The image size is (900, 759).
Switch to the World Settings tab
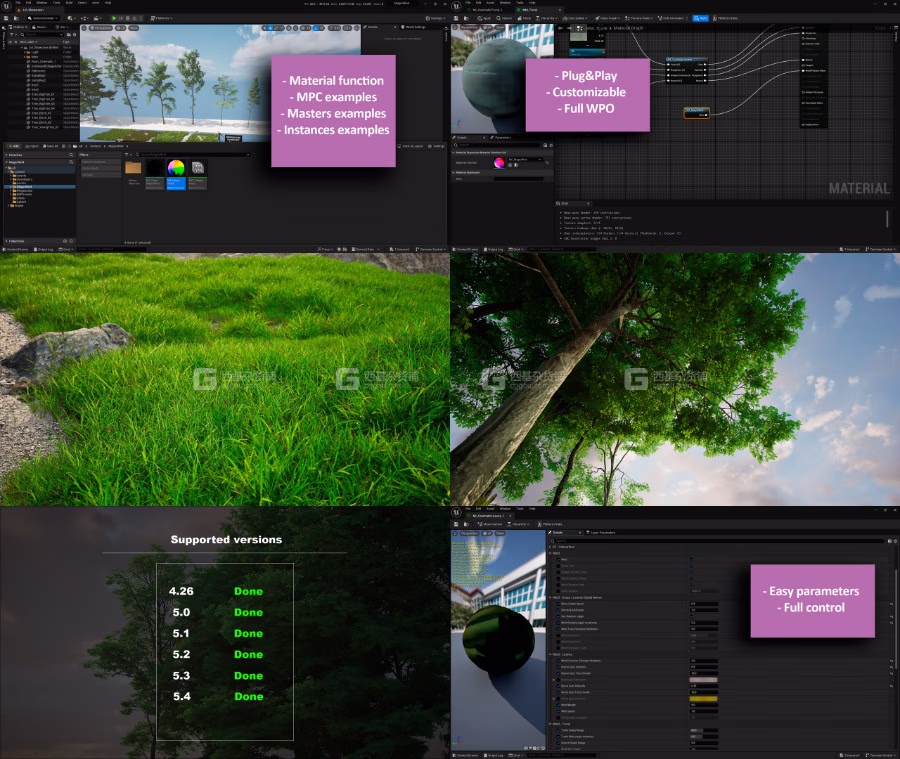pyautogui.click(x=414, y=27)
